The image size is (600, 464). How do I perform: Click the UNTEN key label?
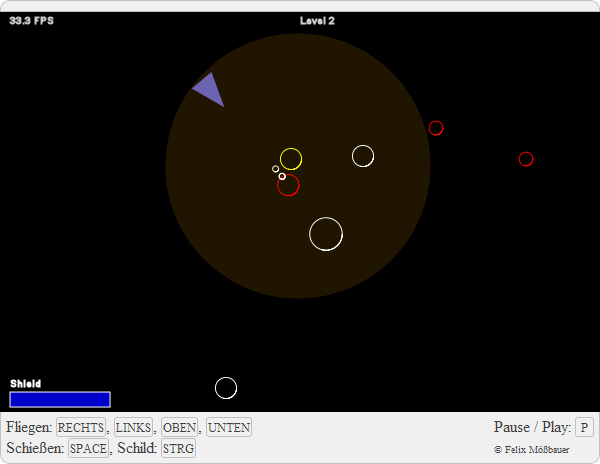pos(229,427)
